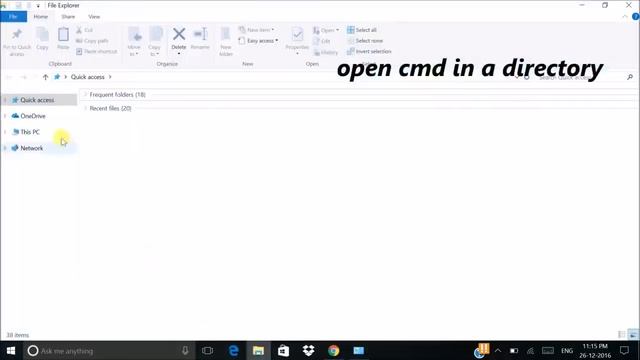This screenshot has height=360, width=640.
Task: Click Invert selection in ribbon
Action: click(369, 51)
